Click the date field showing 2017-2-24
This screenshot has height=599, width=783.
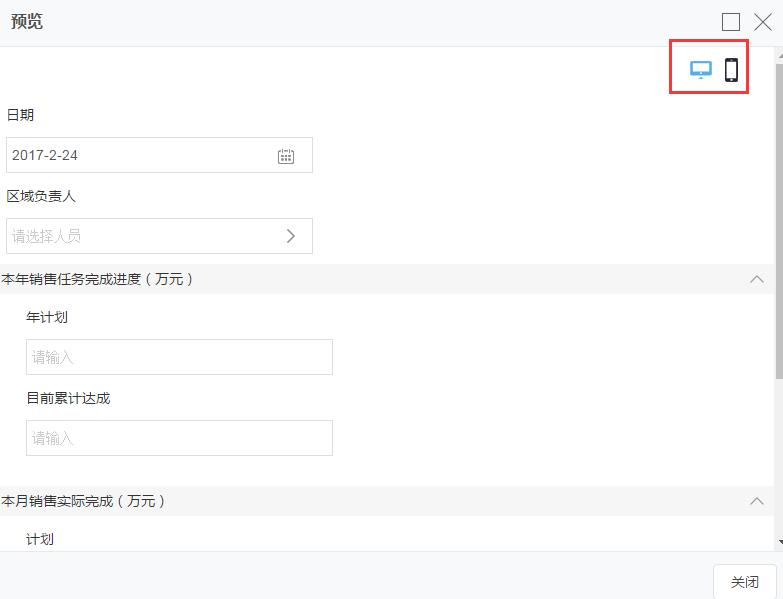(x=140, y=156)
